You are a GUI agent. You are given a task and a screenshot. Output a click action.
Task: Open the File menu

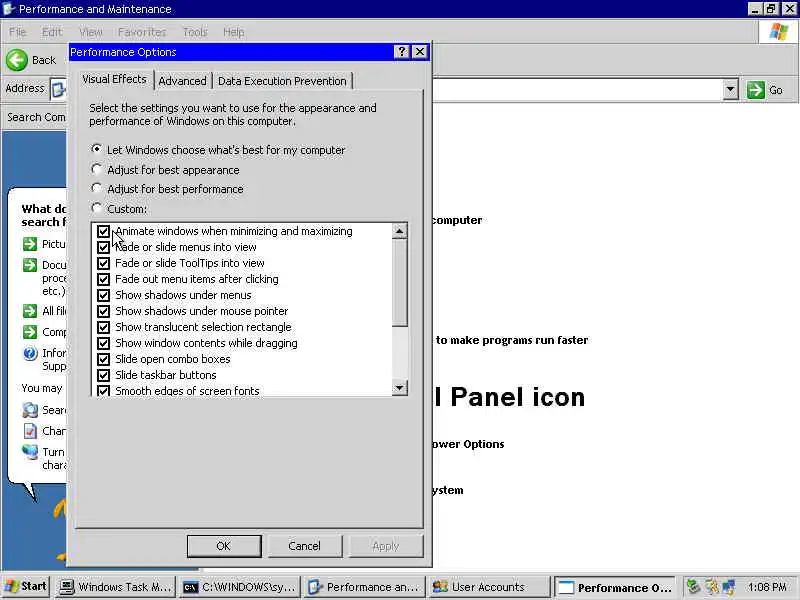tap(17, 32)
